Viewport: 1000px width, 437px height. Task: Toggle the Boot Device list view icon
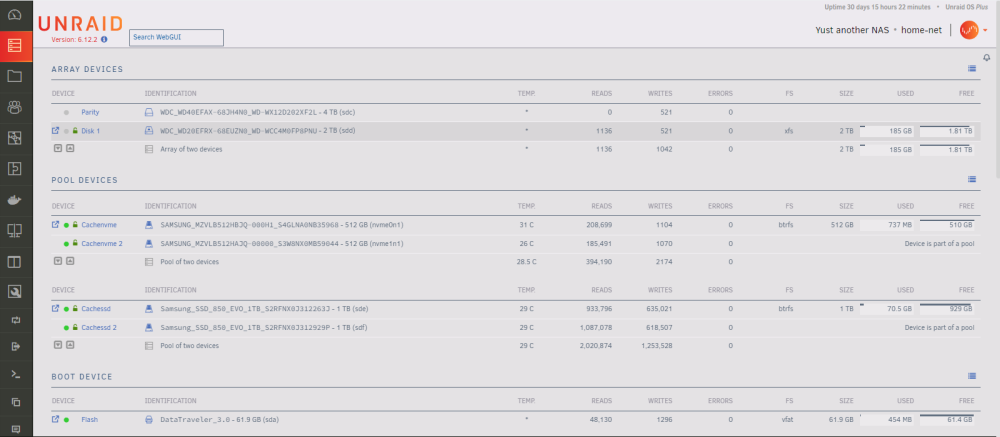(971, 376)
